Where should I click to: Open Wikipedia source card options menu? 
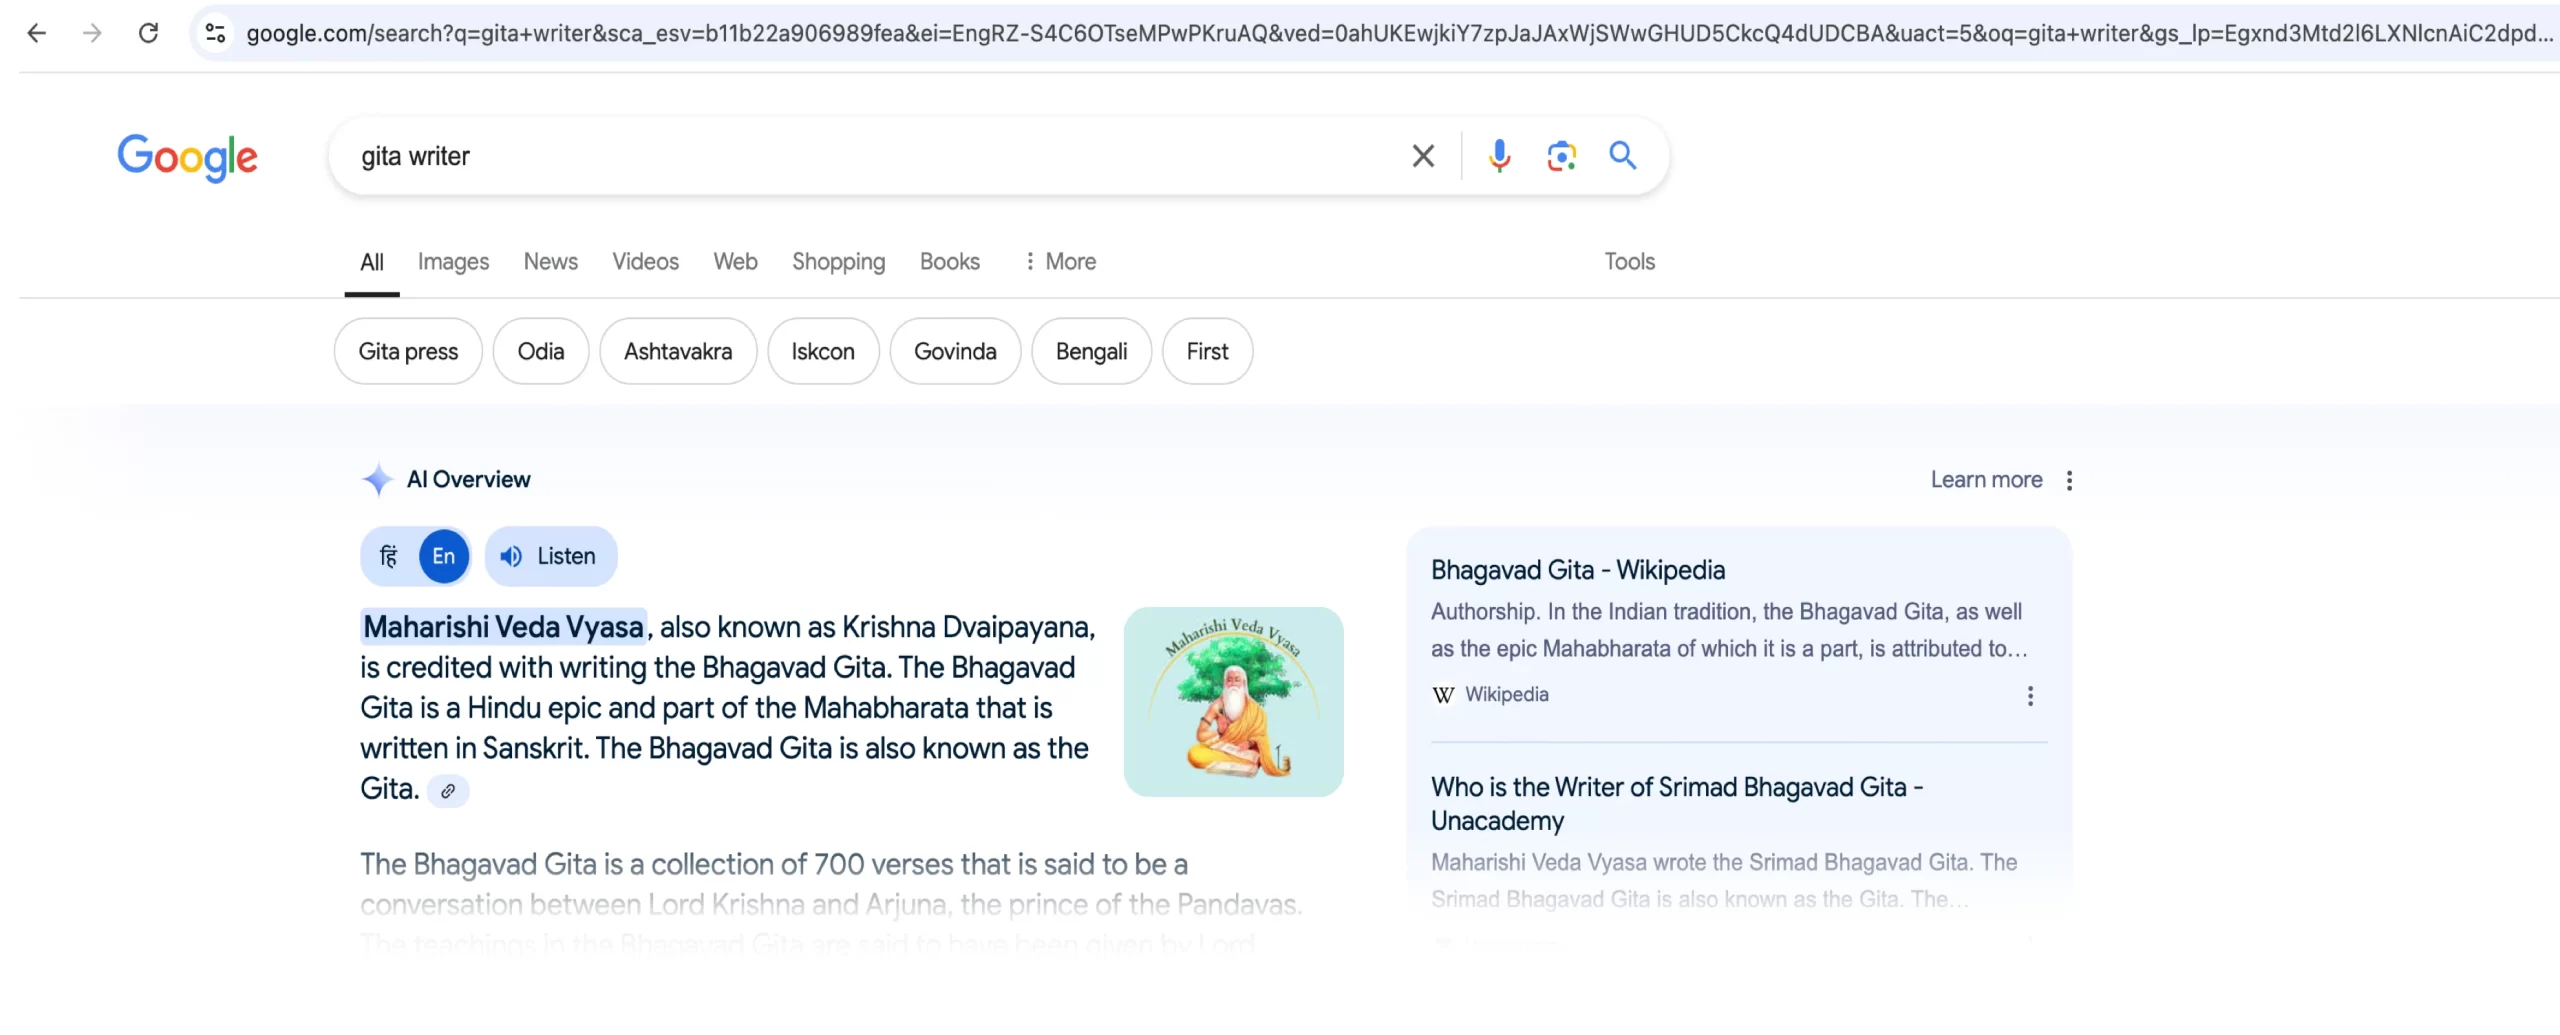[x=2030, y=696]
